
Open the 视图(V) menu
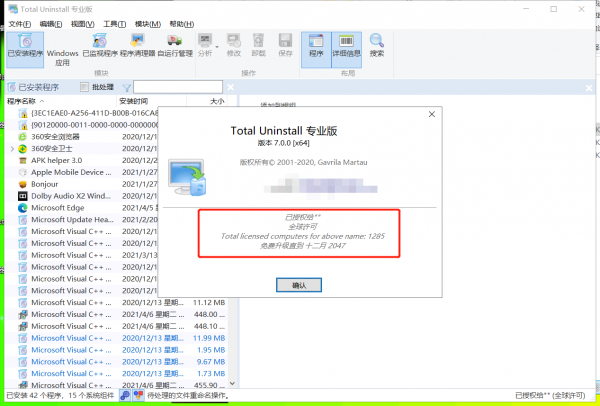coord(83,24)
